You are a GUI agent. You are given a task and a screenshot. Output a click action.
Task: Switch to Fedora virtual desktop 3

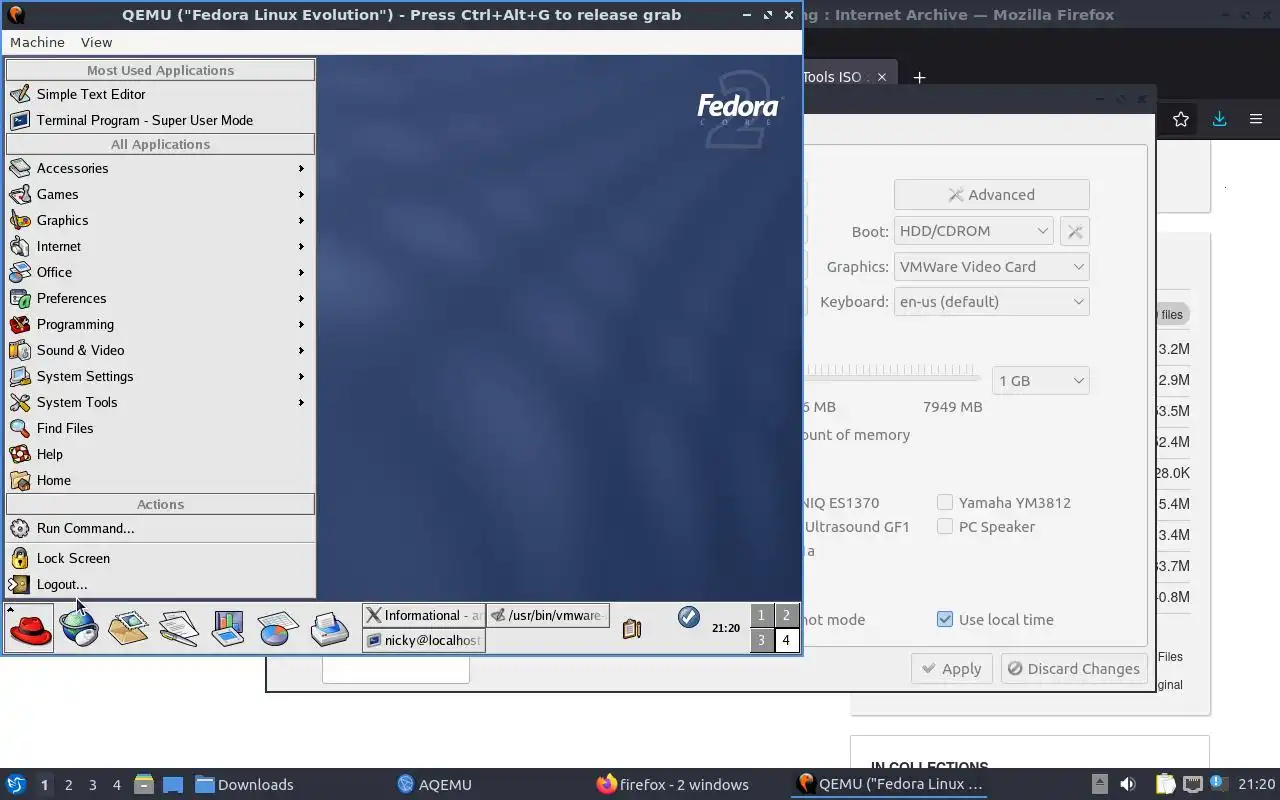pyautogui.click(x=762, y=641)
